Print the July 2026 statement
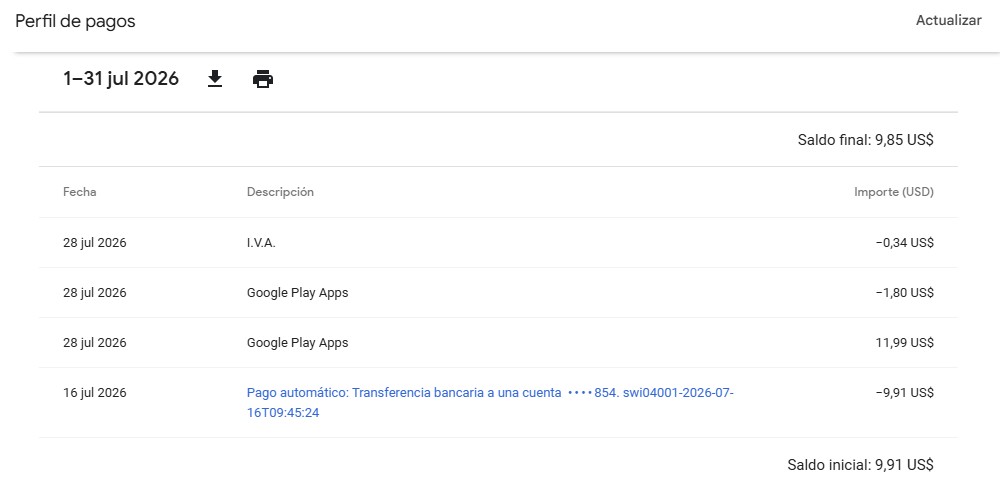The width and height of the screenshot is (1000, 497). pyautogui.click(x=263, y=80)
